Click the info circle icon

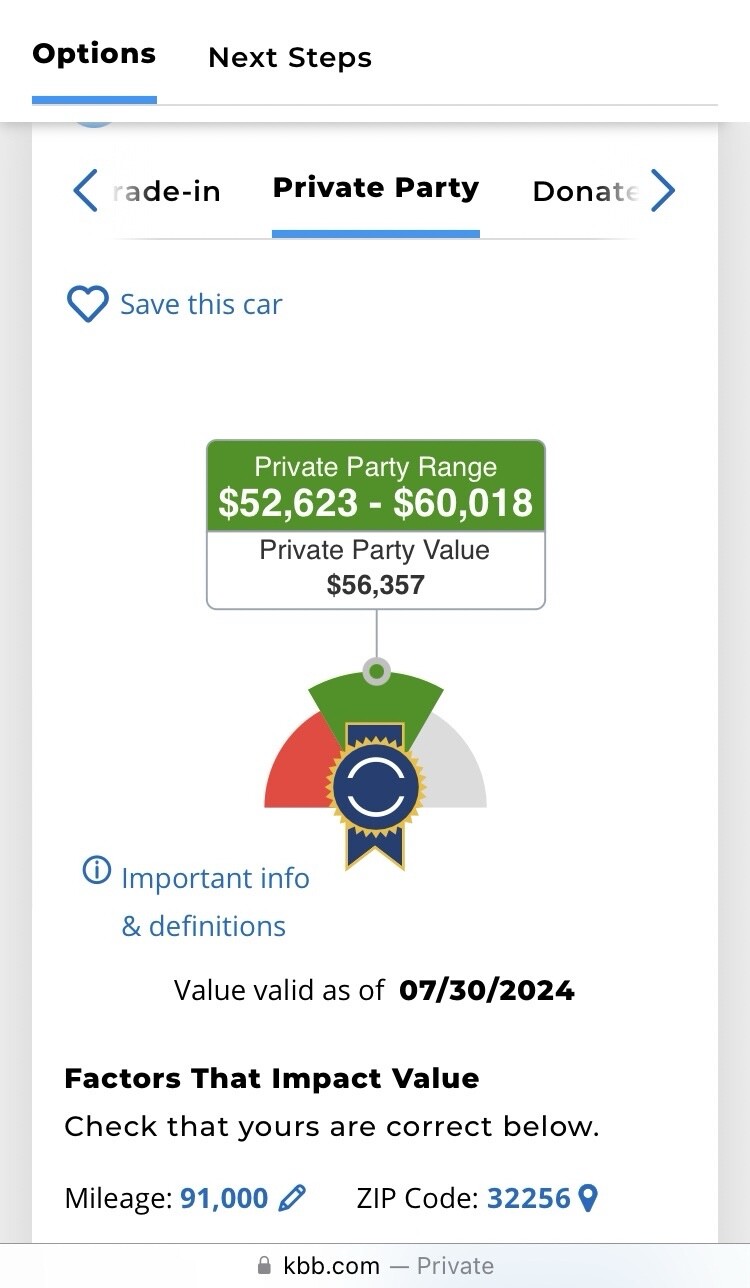pyautogui.click(x=96, y=871)
